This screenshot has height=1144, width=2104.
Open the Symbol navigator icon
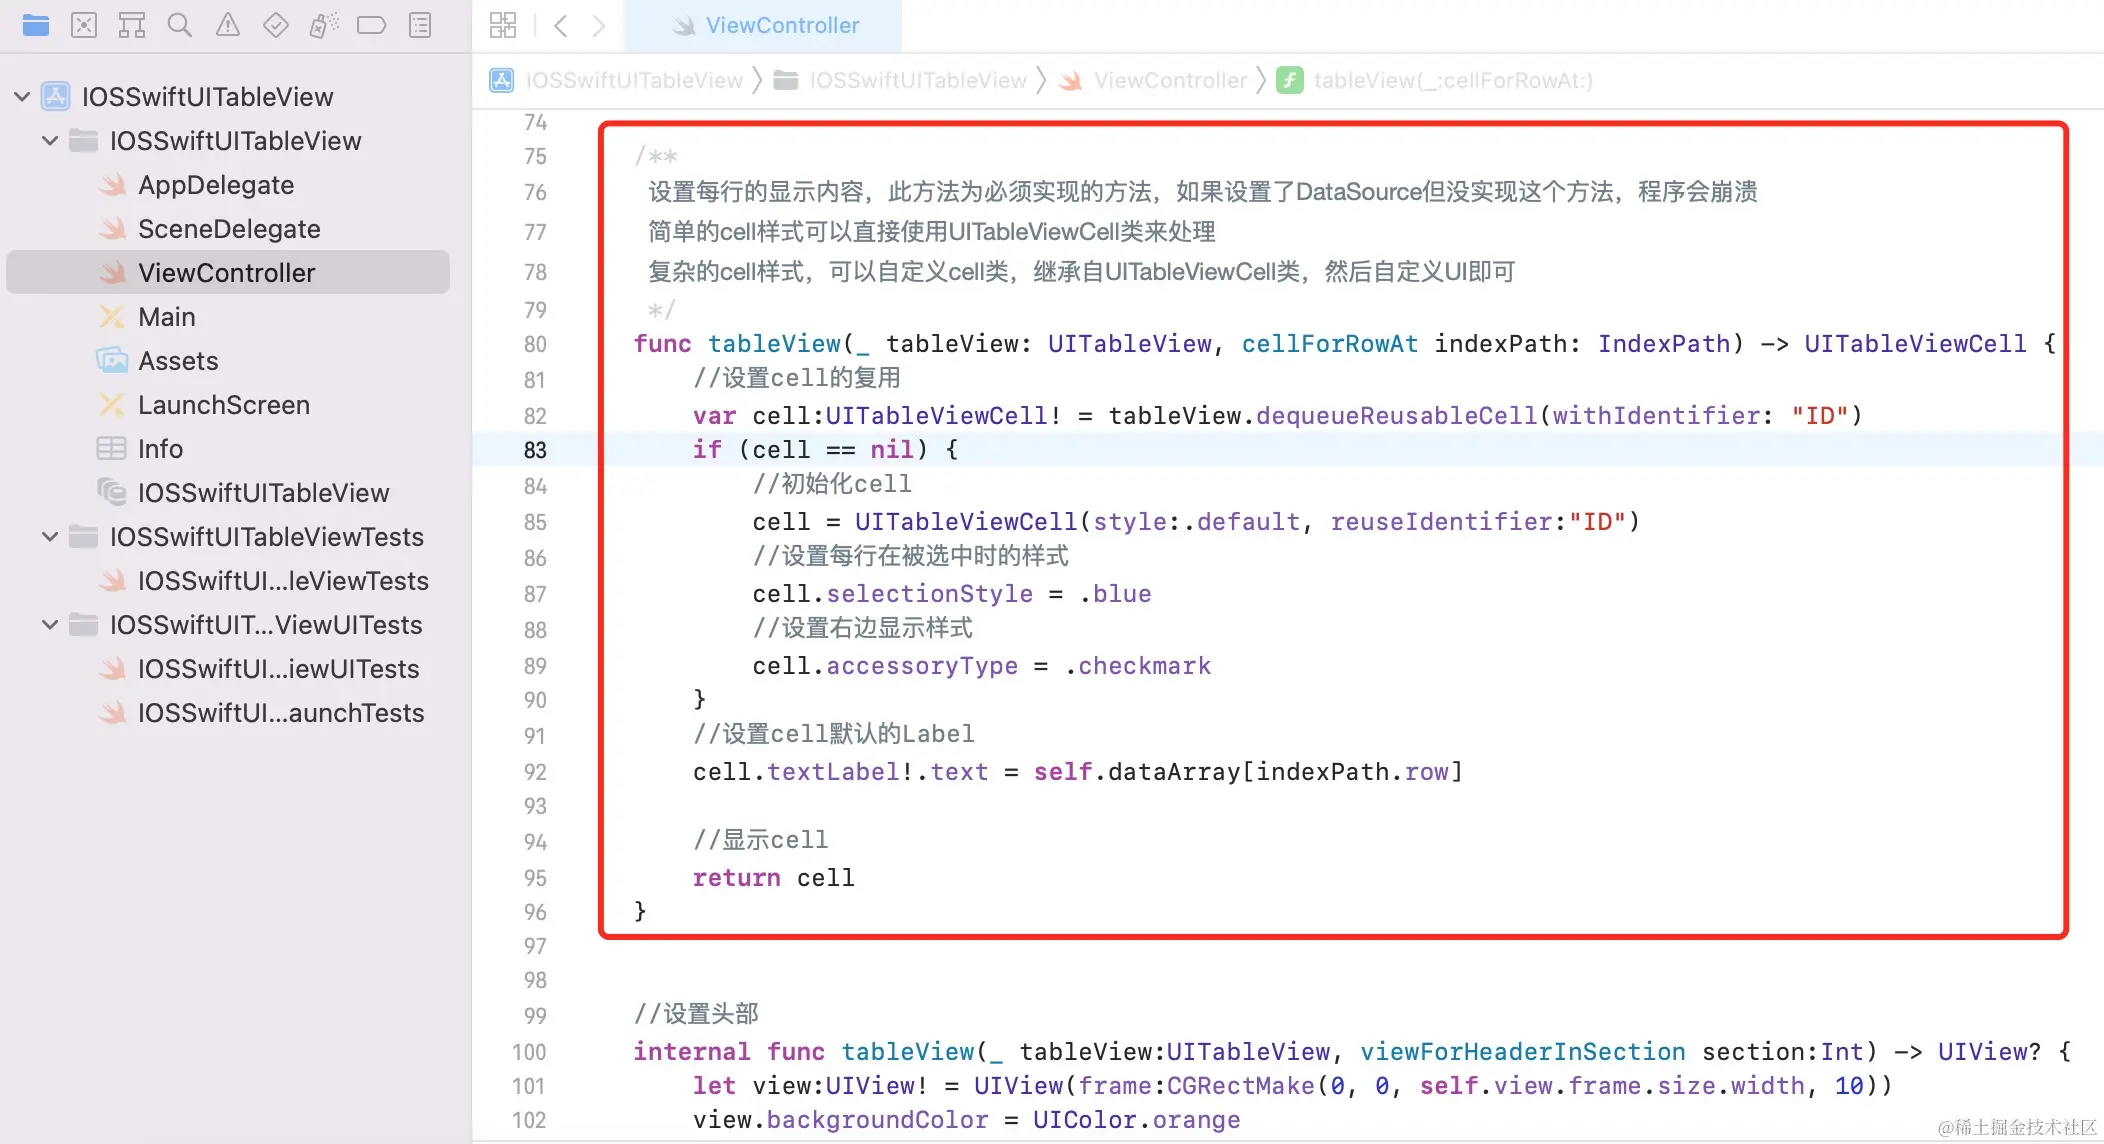tap(131, 25)
